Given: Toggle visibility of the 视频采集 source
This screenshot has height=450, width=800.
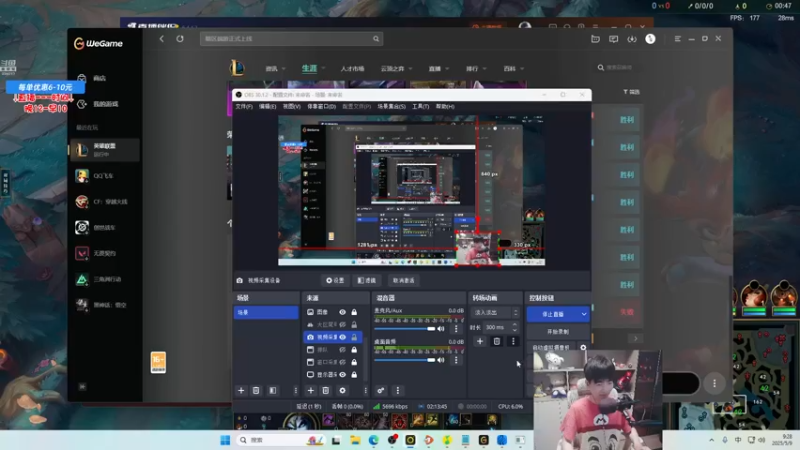Looking at the screenshot, I should click(342, 337).
